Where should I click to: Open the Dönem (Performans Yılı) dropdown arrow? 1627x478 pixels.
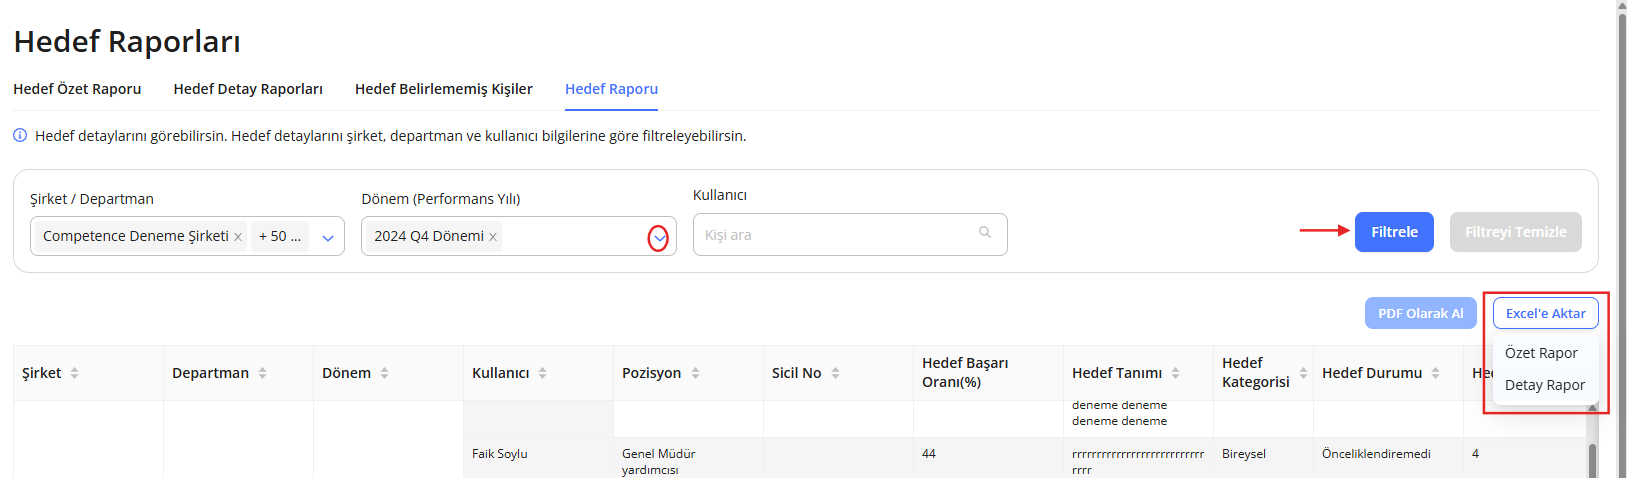658,238
